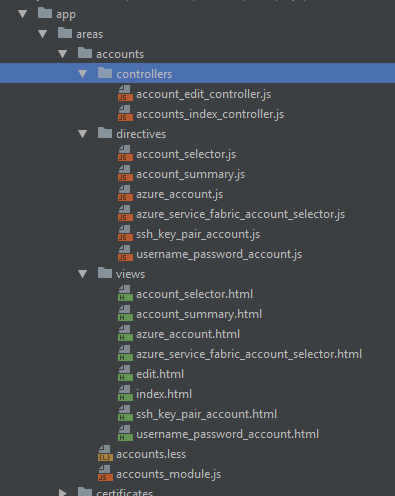395x496 pixels.
Task: Select file edit.html
Action: [x=160, y=374]
